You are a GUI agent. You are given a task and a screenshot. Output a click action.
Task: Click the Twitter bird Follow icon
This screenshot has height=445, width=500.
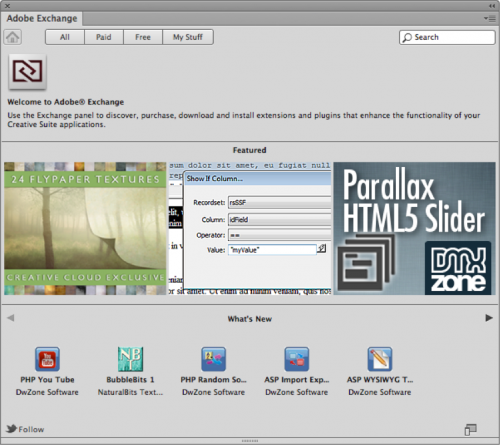pos(11,429)
